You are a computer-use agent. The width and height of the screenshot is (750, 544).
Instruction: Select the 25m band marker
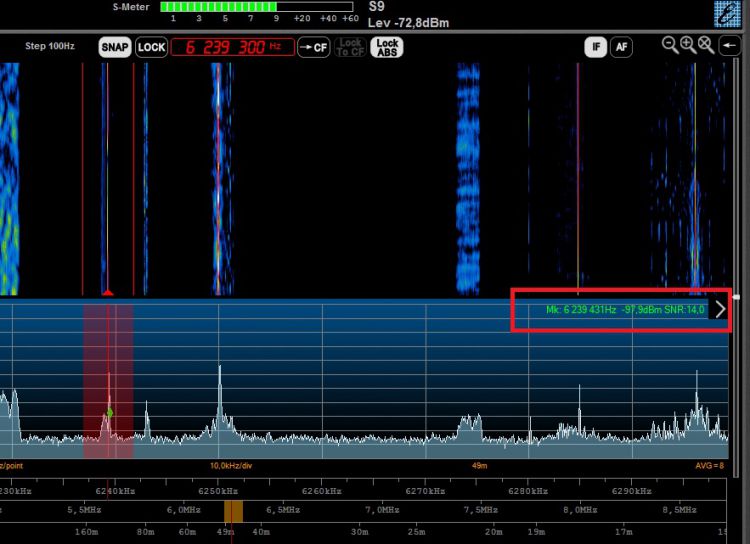pos(416,532)
